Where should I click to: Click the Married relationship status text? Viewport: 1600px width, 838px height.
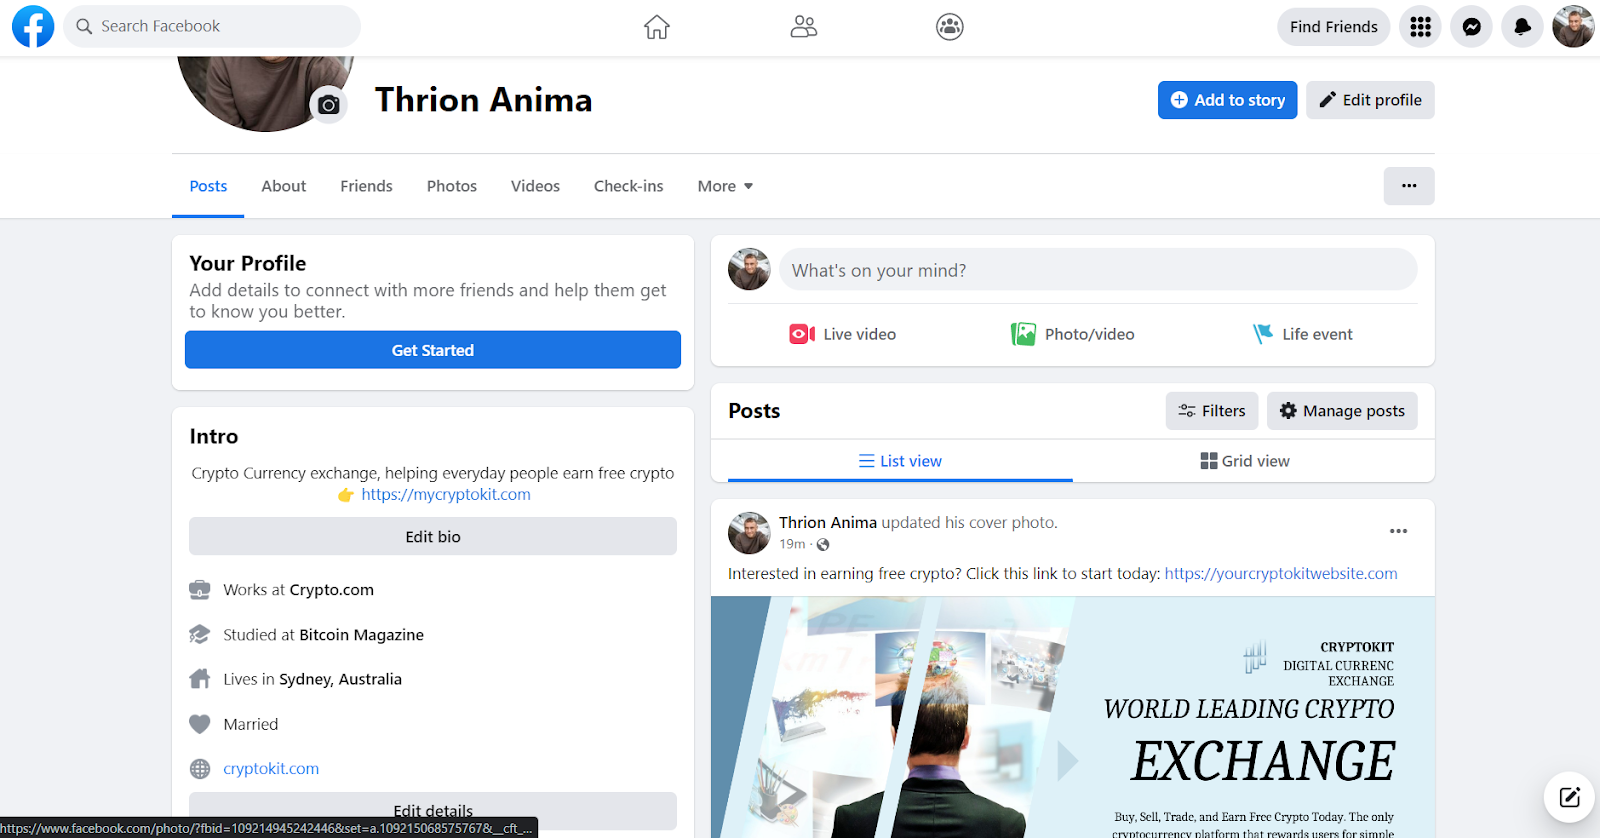pyautogui.click(x=251, y=724)
